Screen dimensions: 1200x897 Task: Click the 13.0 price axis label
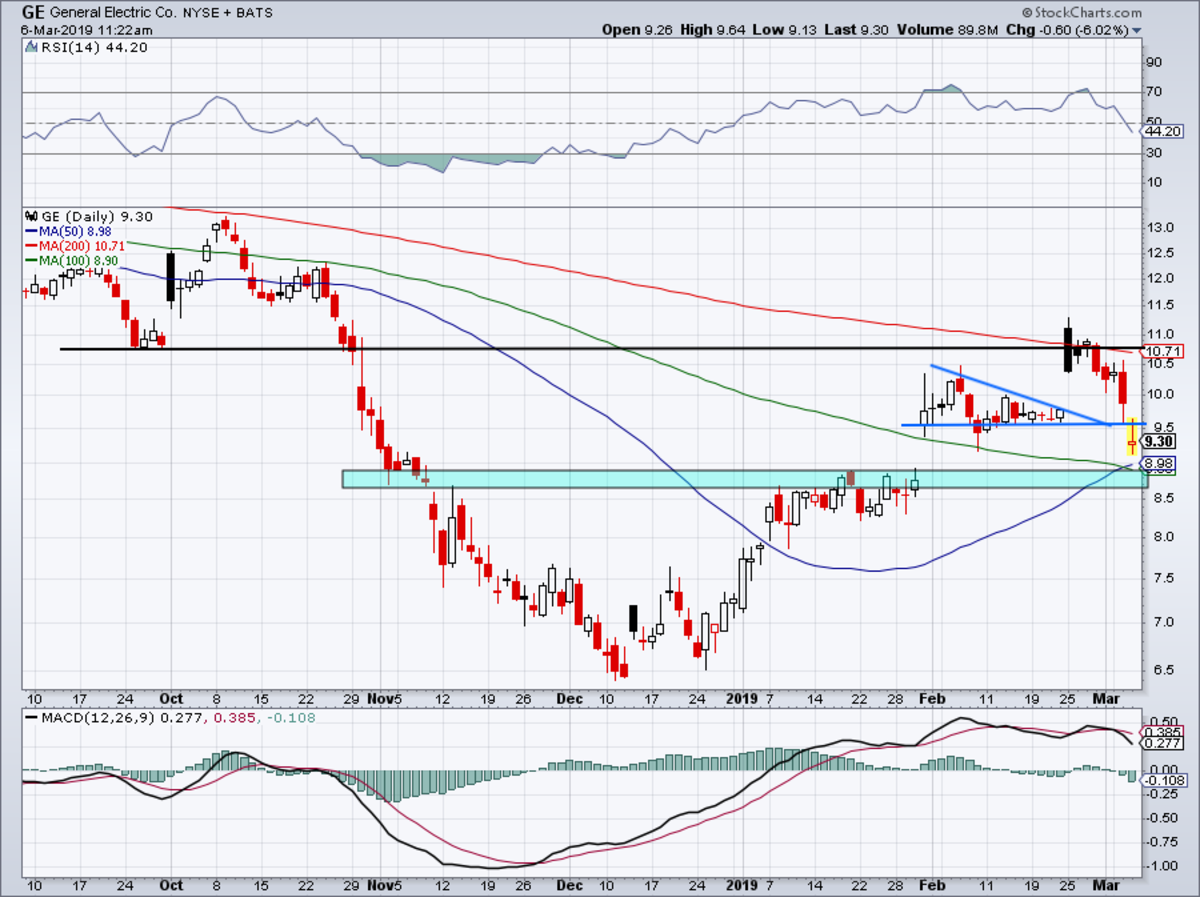point(1161,227)
